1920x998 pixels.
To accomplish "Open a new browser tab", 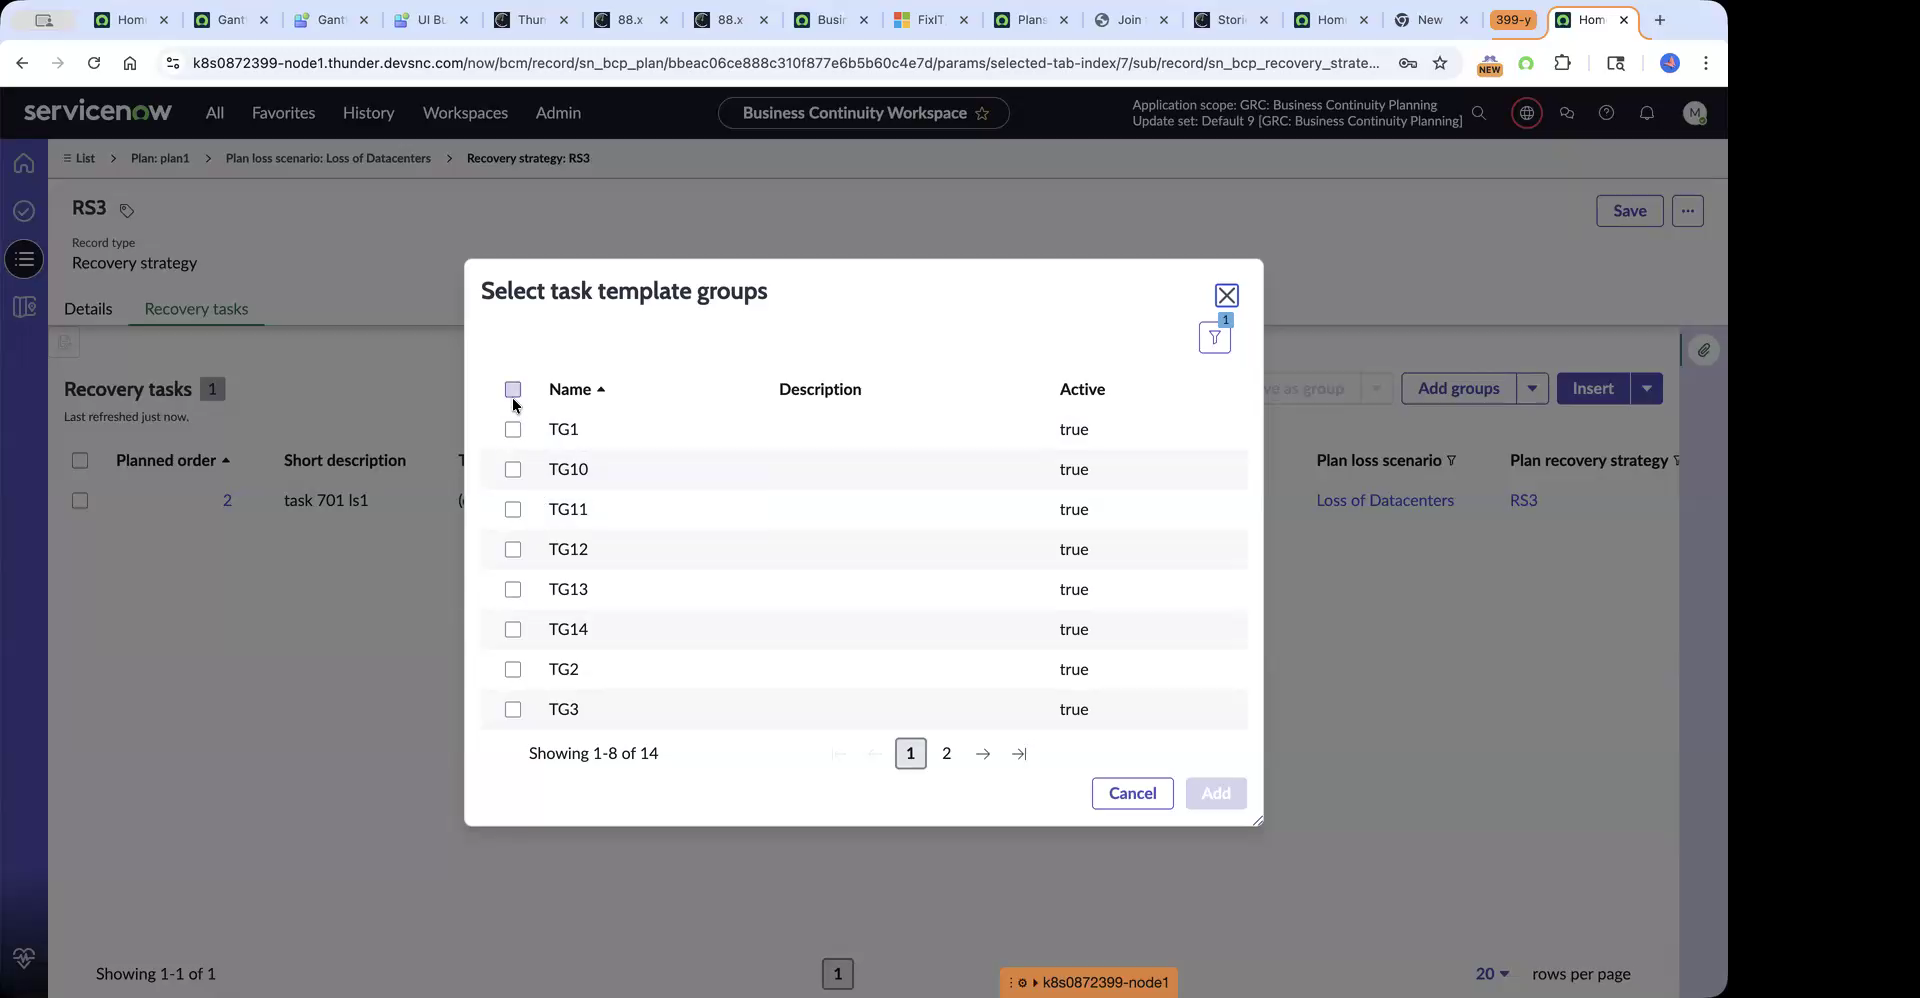I will (1660, 20).
